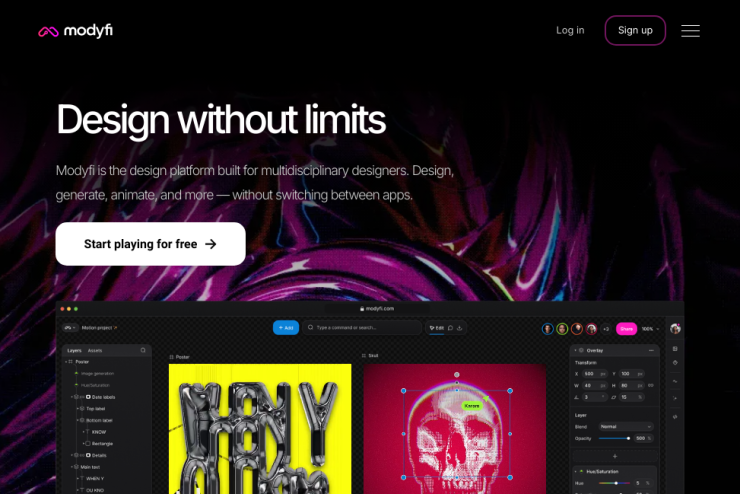
Task: Click the blue Add button
Action: [286, 327]
